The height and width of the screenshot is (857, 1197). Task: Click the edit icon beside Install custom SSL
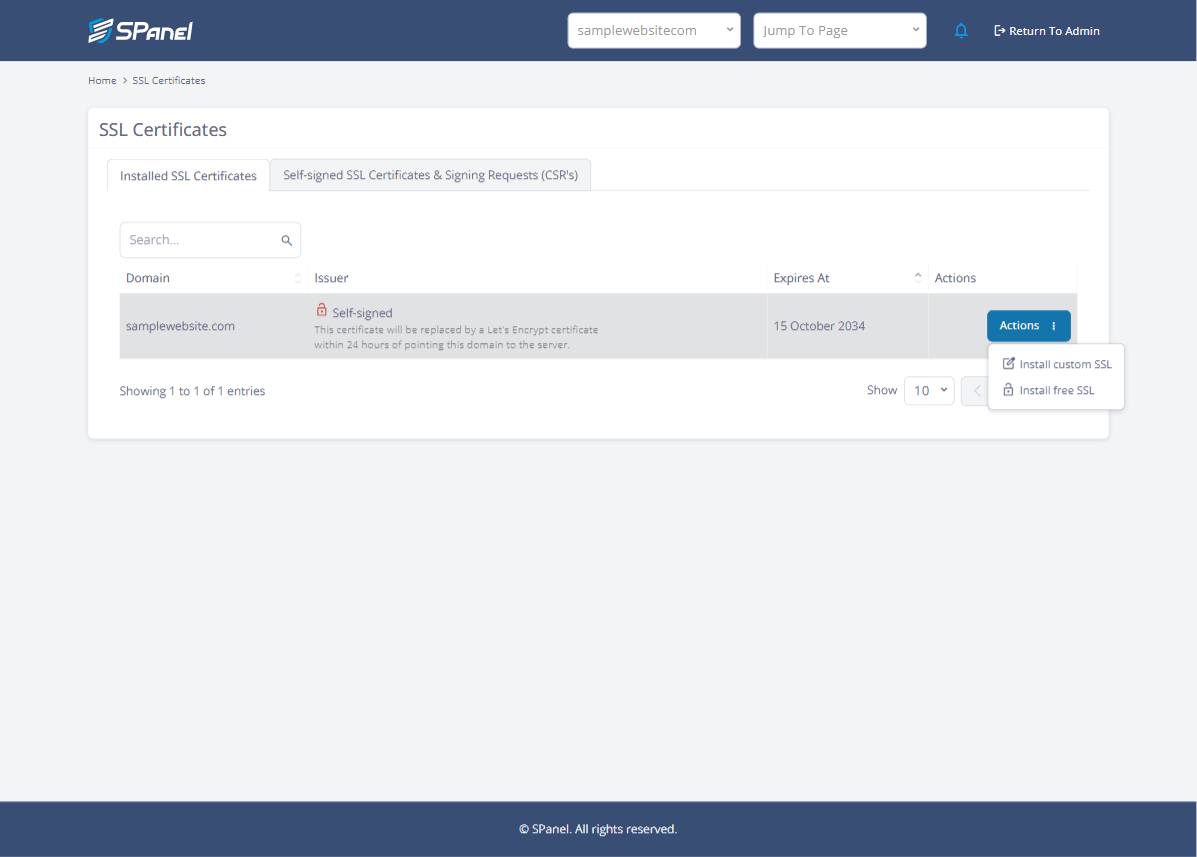pos(1007,364)
